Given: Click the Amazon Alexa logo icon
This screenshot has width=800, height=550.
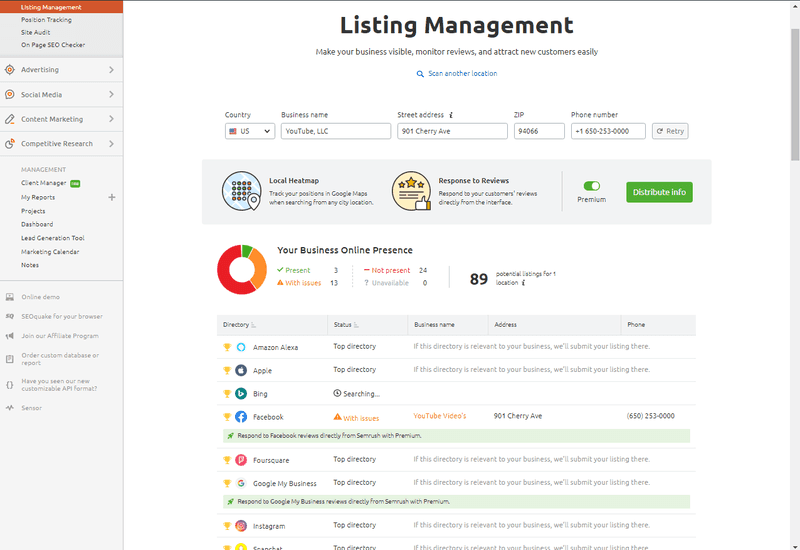Looking at the screenshot, I should click(x=241, y=347).
